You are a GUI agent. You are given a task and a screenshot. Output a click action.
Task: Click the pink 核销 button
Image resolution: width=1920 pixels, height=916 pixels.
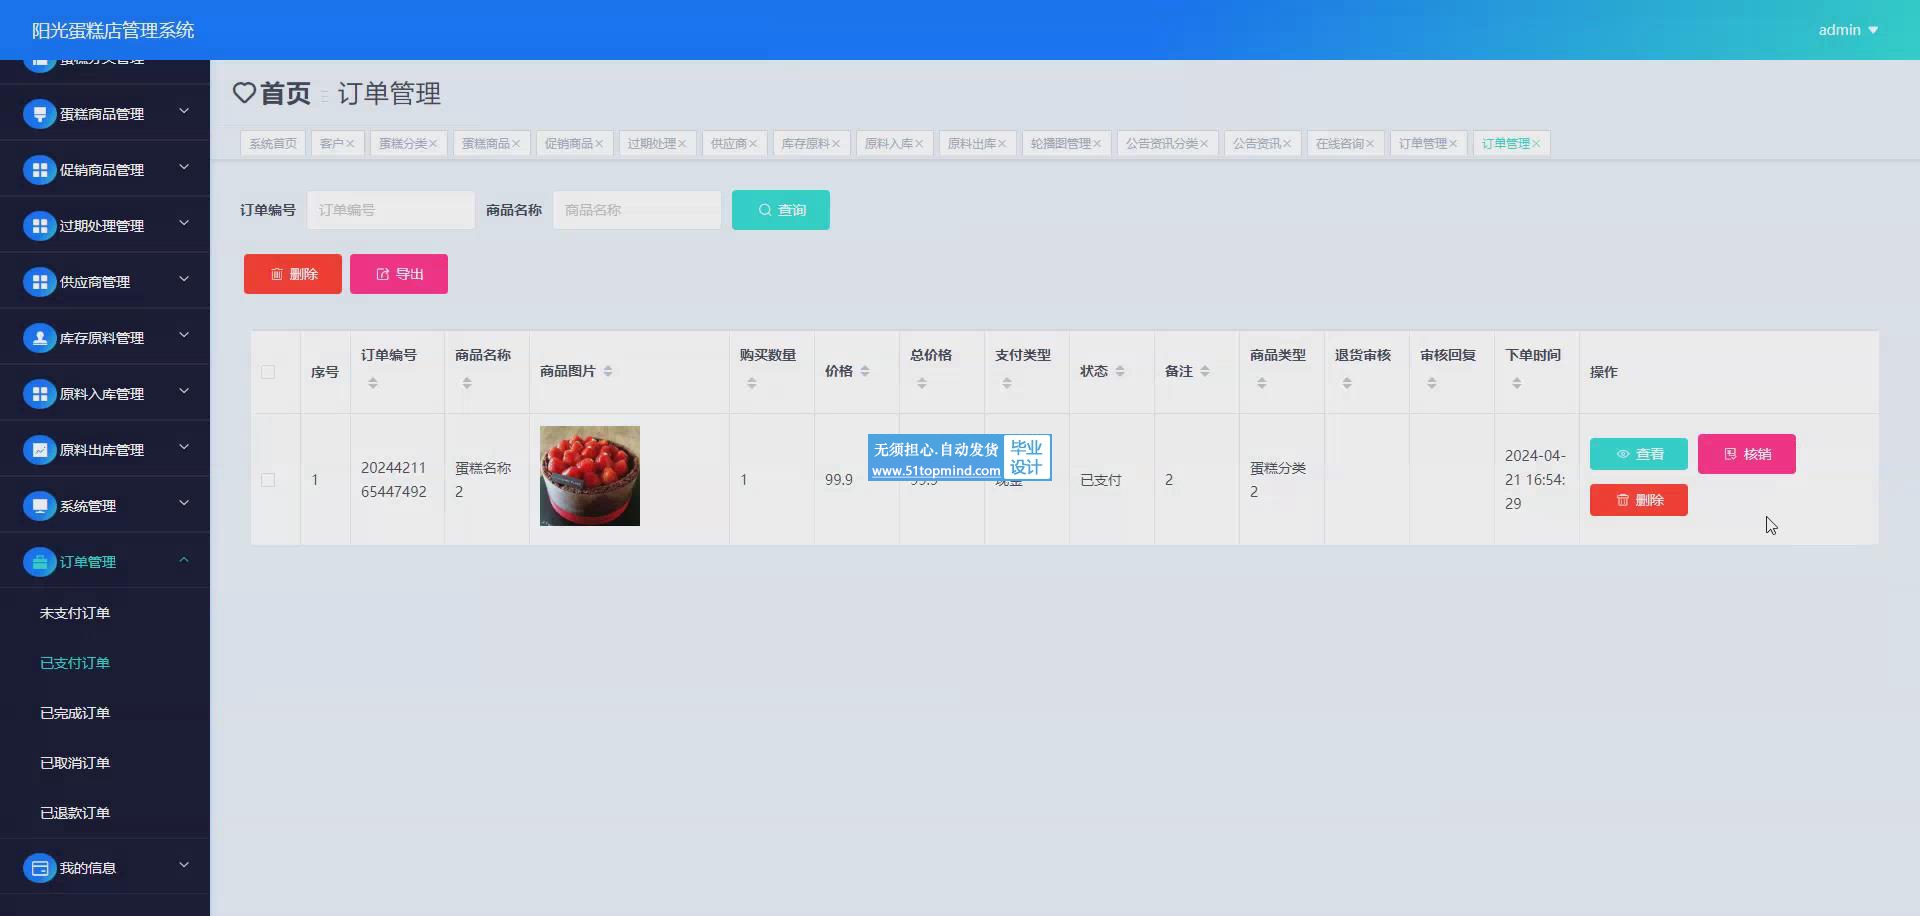pos(1746,454)
